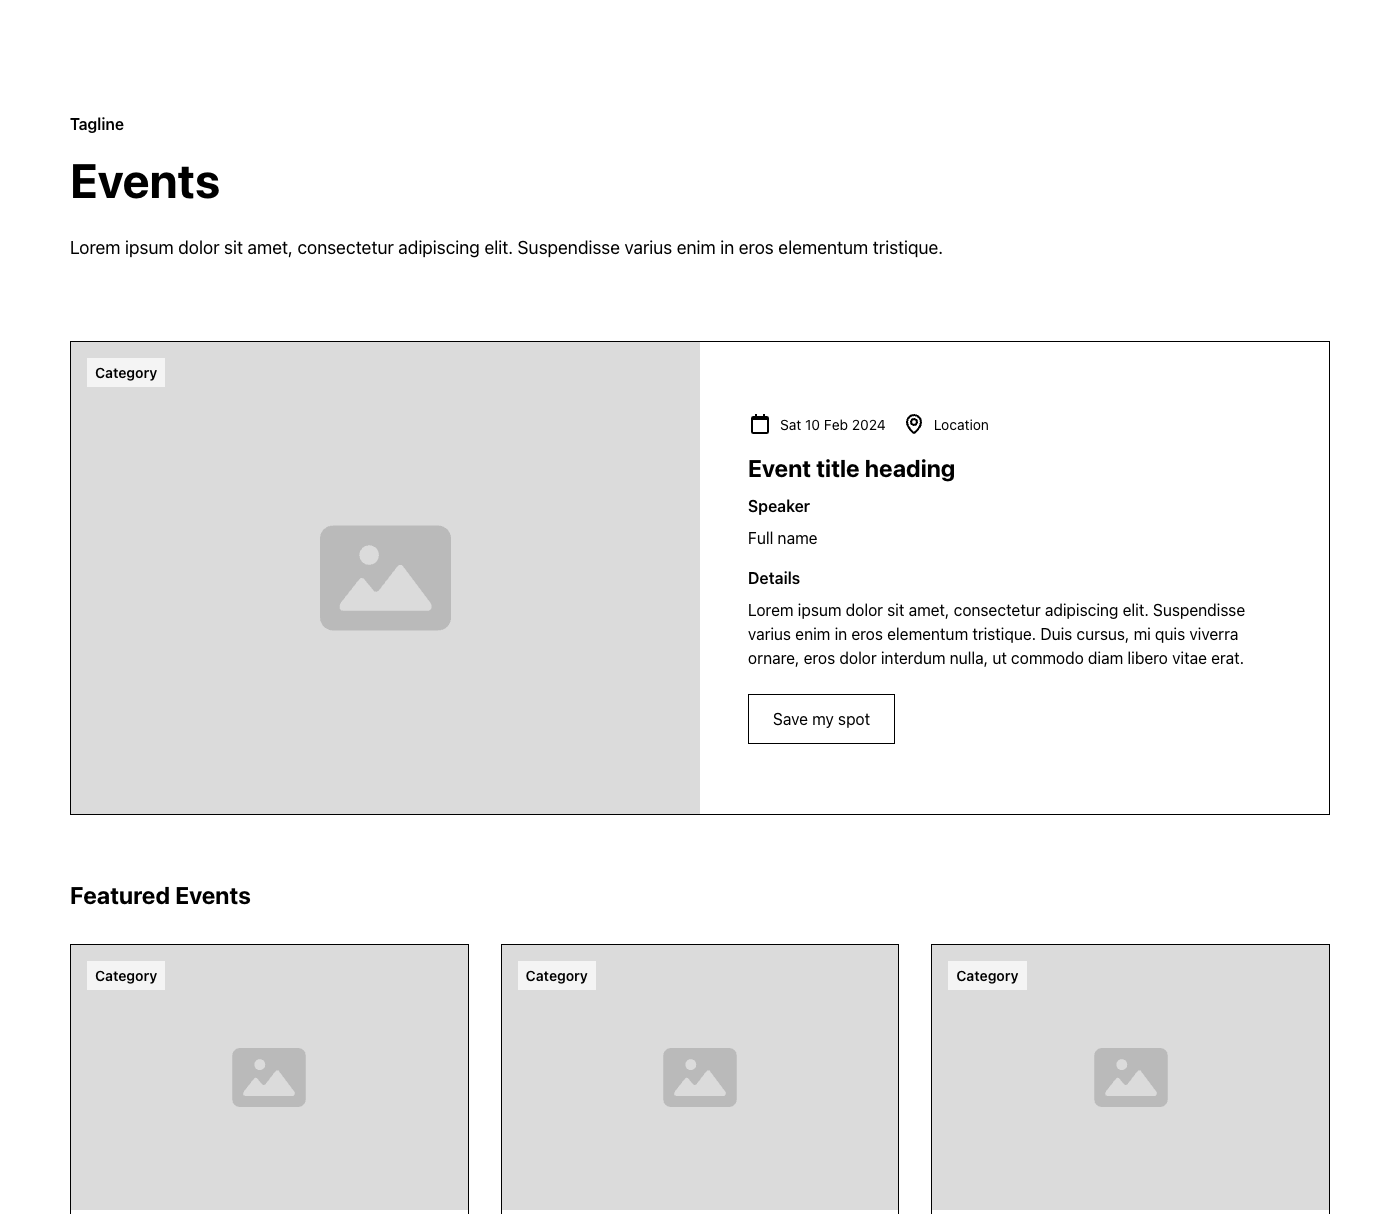Viewport: 1400px width, 1214px height.
Task: Open the Category tag on the first featured card
Action: tap(126, 976)
